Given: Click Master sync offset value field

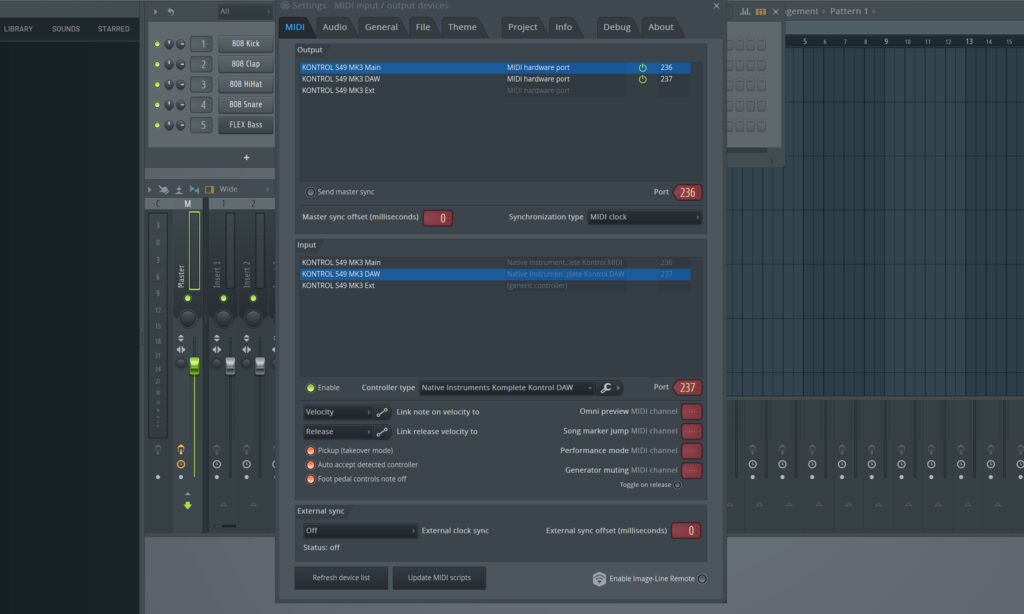Looking at the screenshot, I should click(x=438, y=218).
